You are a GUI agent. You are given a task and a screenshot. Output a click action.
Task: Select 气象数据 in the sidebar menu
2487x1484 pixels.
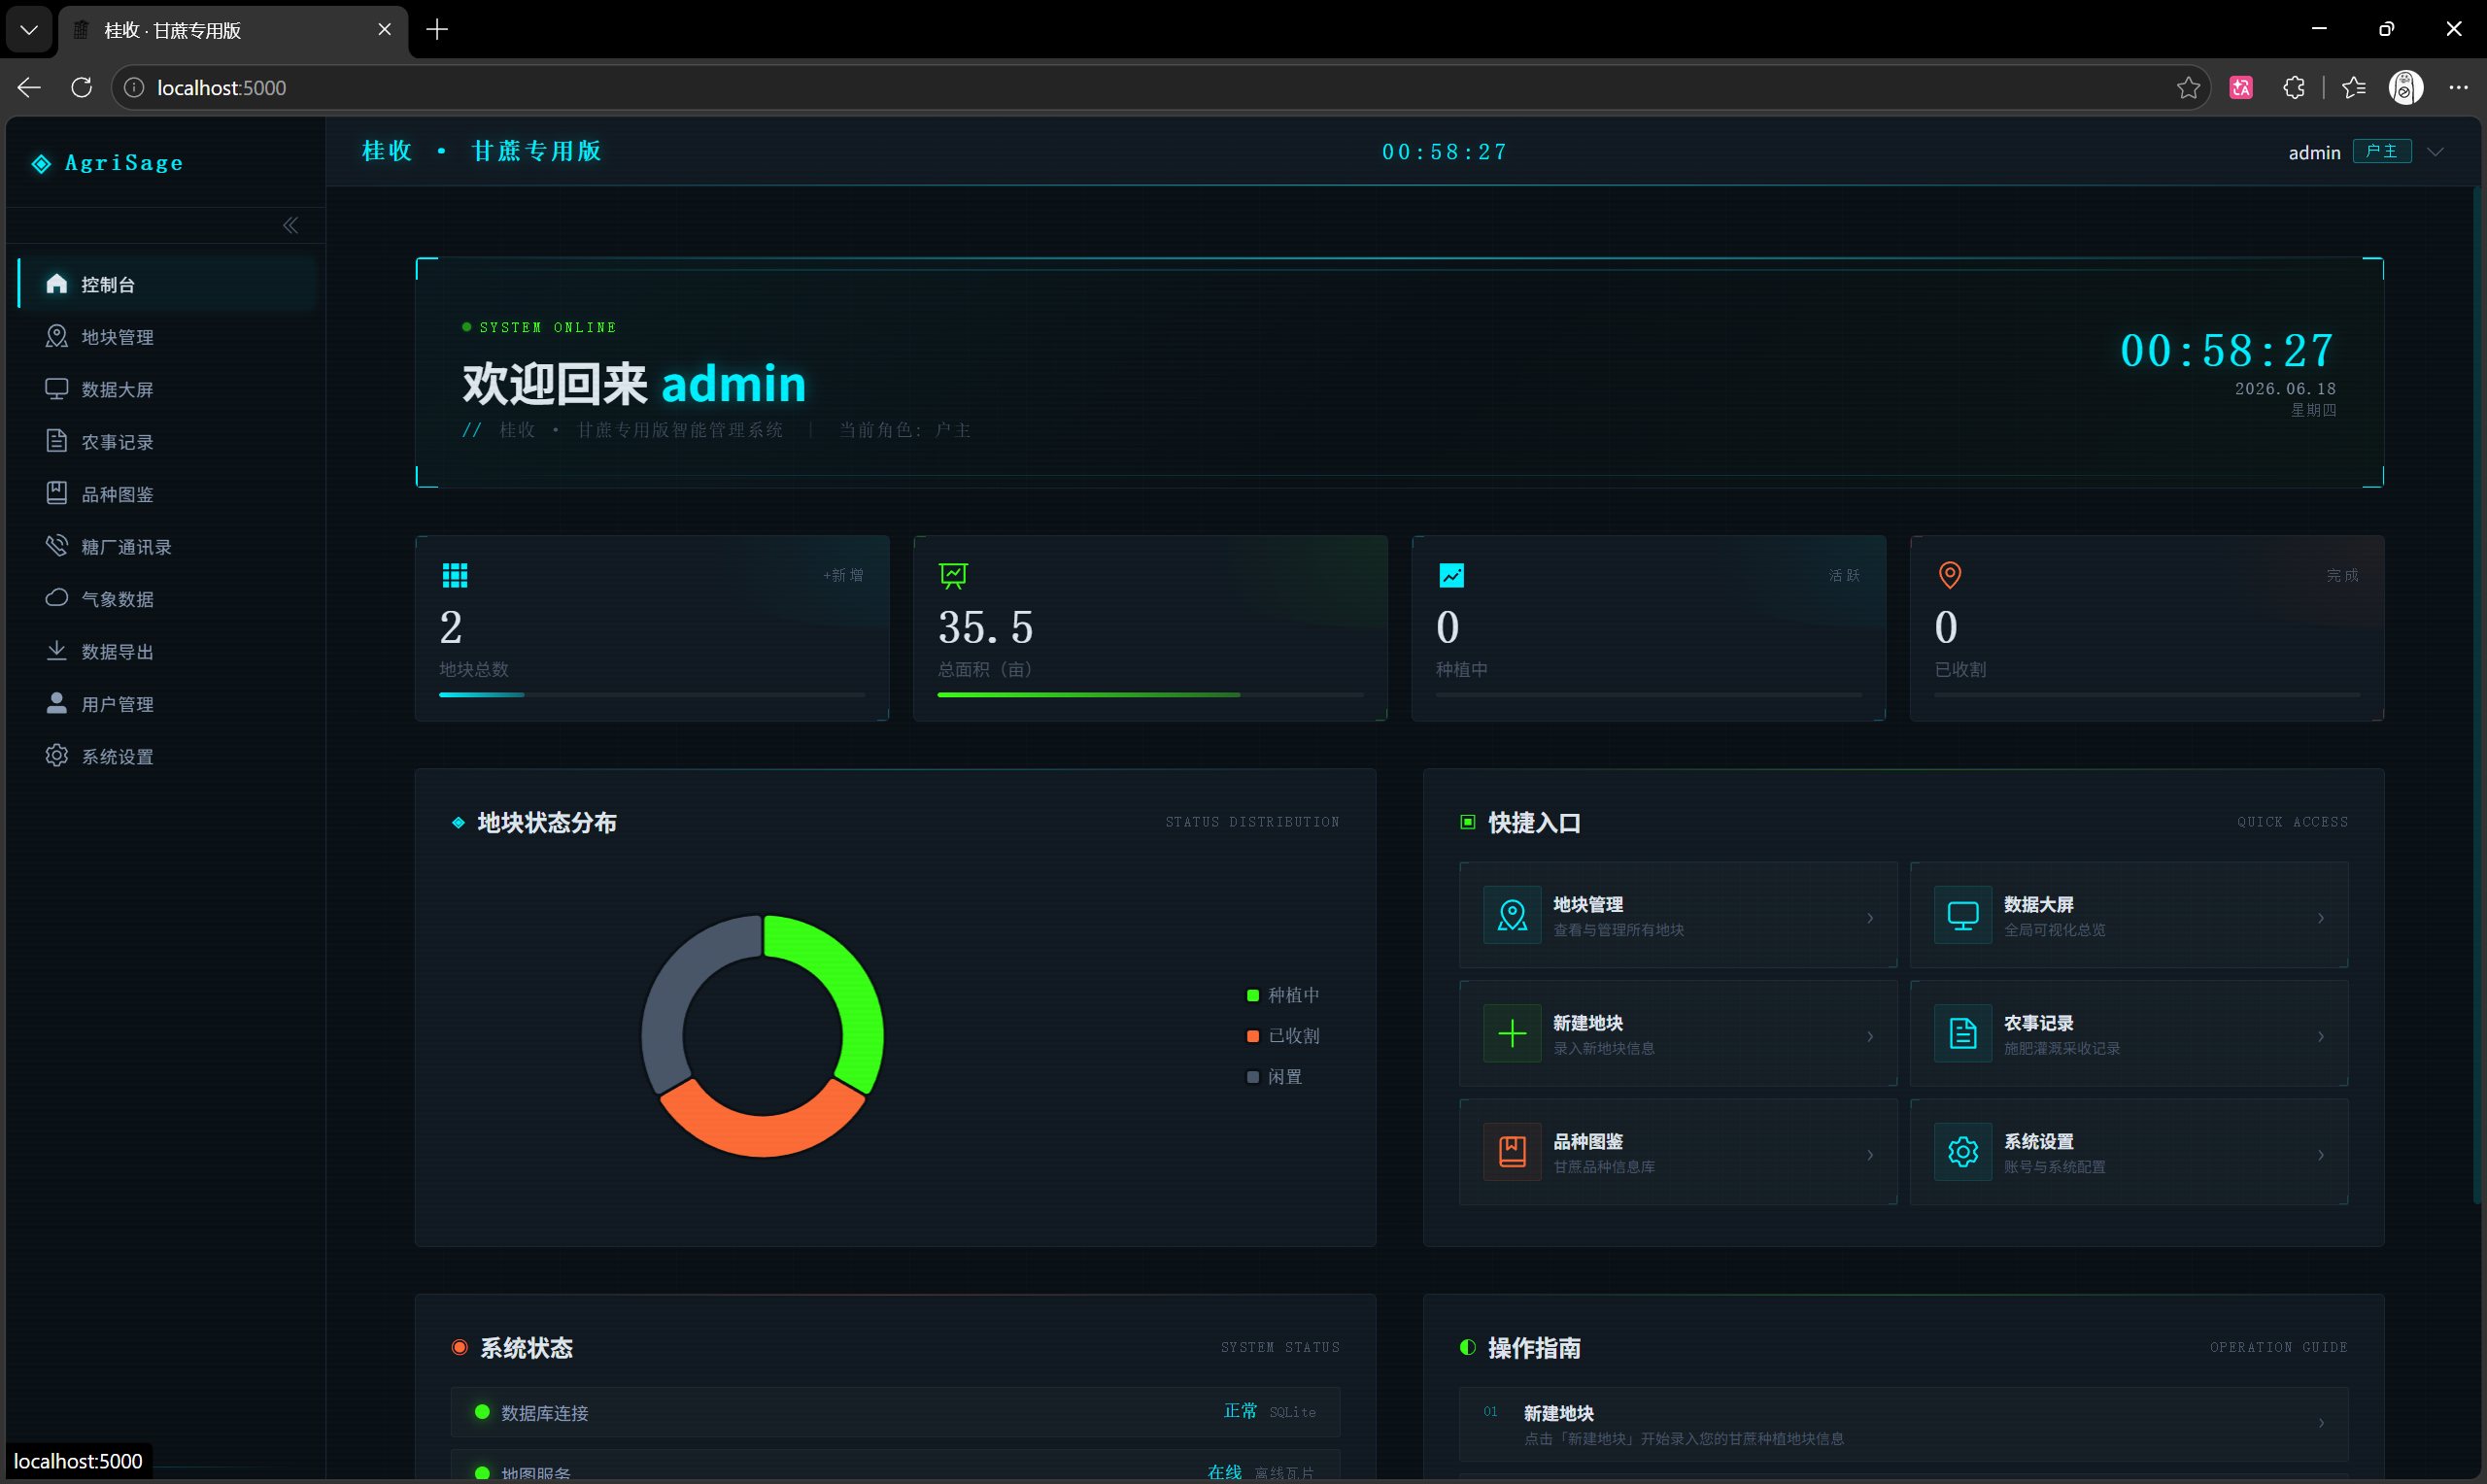pyautogui.click(x=168, y=599)
